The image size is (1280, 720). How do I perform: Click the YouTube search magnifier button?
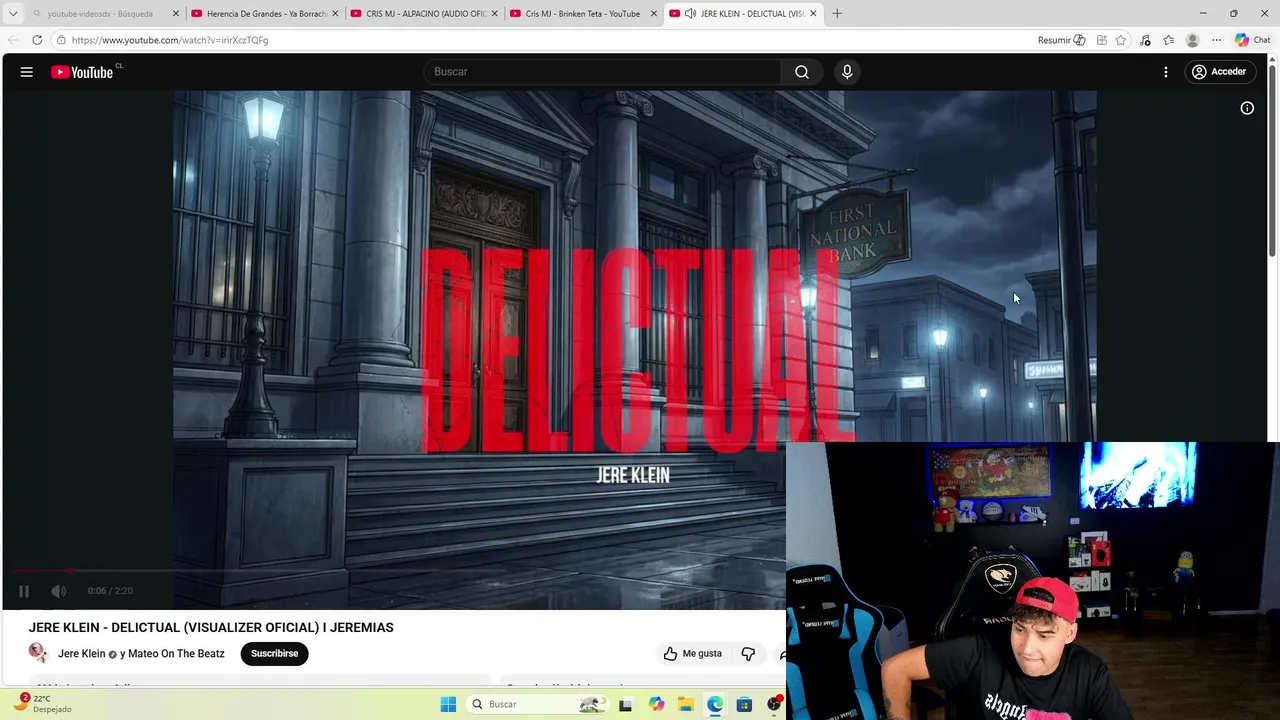click(802, 72)
